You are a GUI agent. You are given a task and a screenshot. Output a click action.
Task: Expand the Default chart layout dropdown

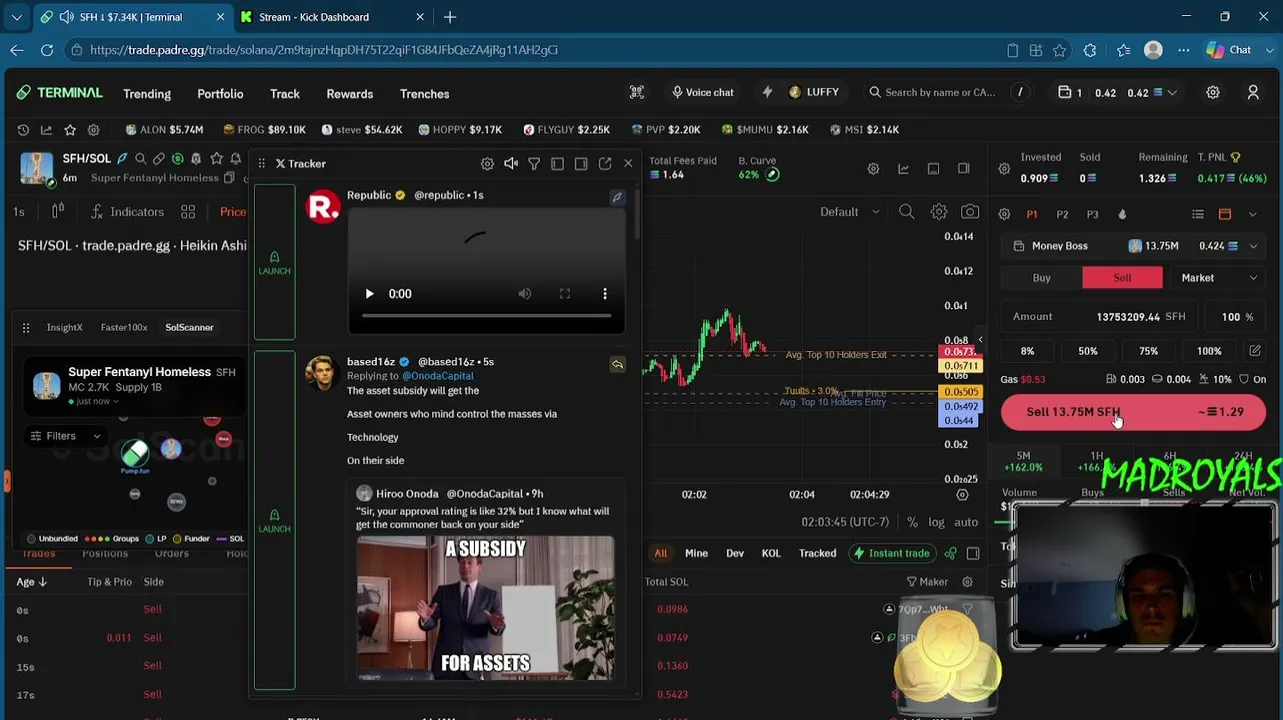[849, 212]
